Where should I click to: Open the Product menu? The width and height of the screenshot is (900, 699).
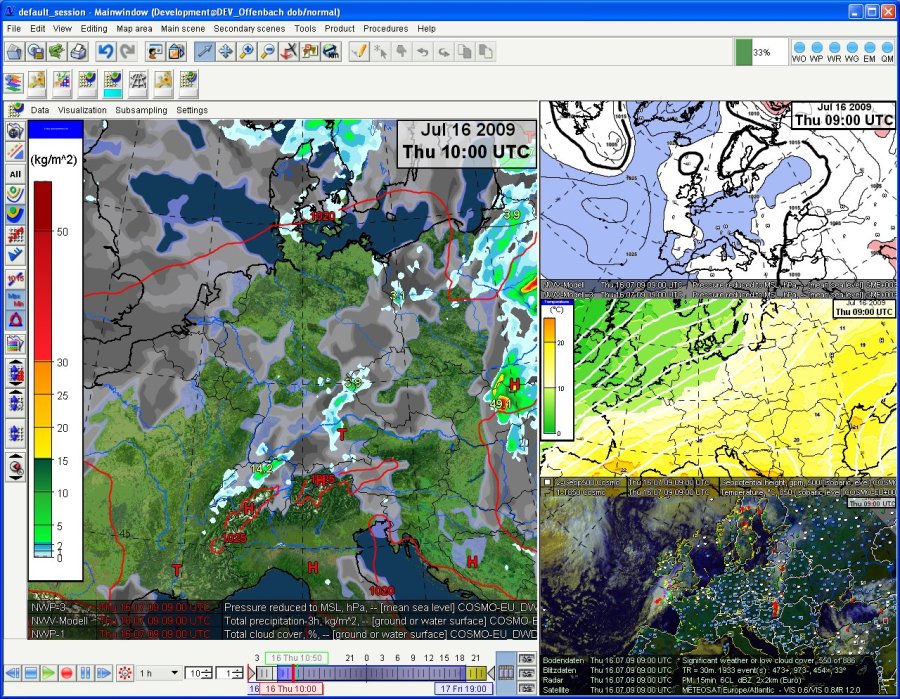[x=340, y=29]
